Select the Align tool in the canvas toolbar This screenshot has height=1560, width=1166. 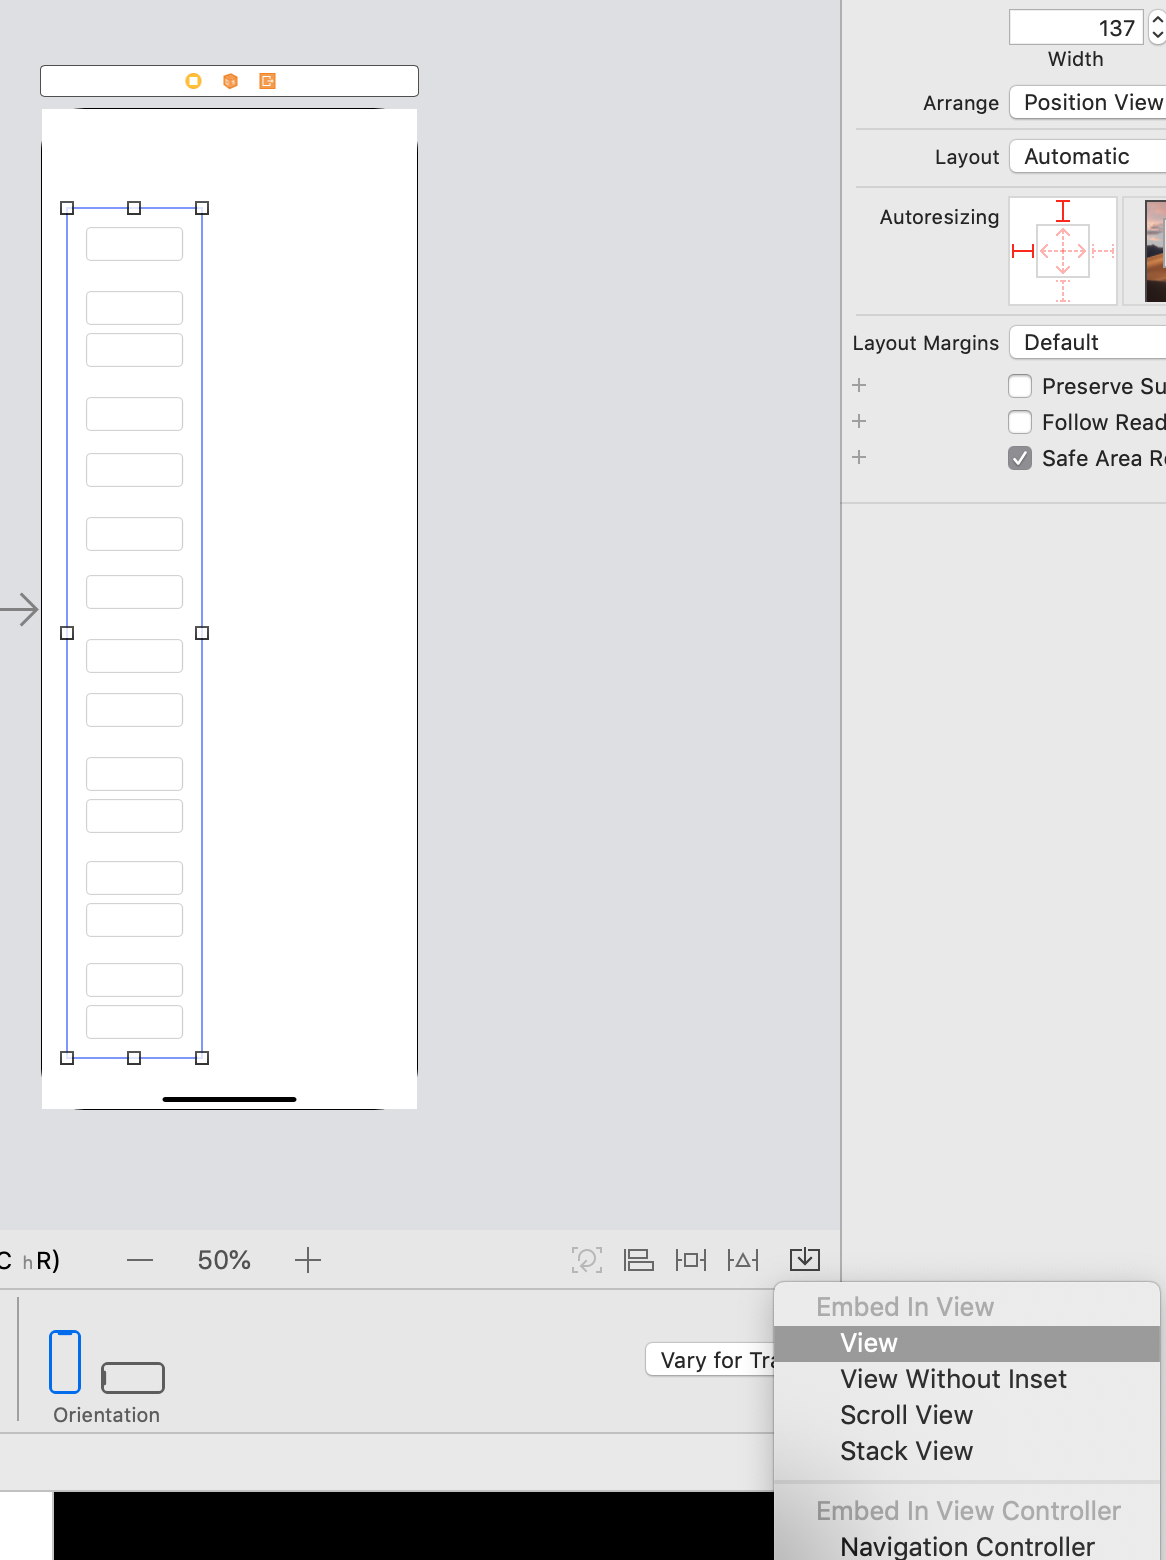[x=639, y=1259]
